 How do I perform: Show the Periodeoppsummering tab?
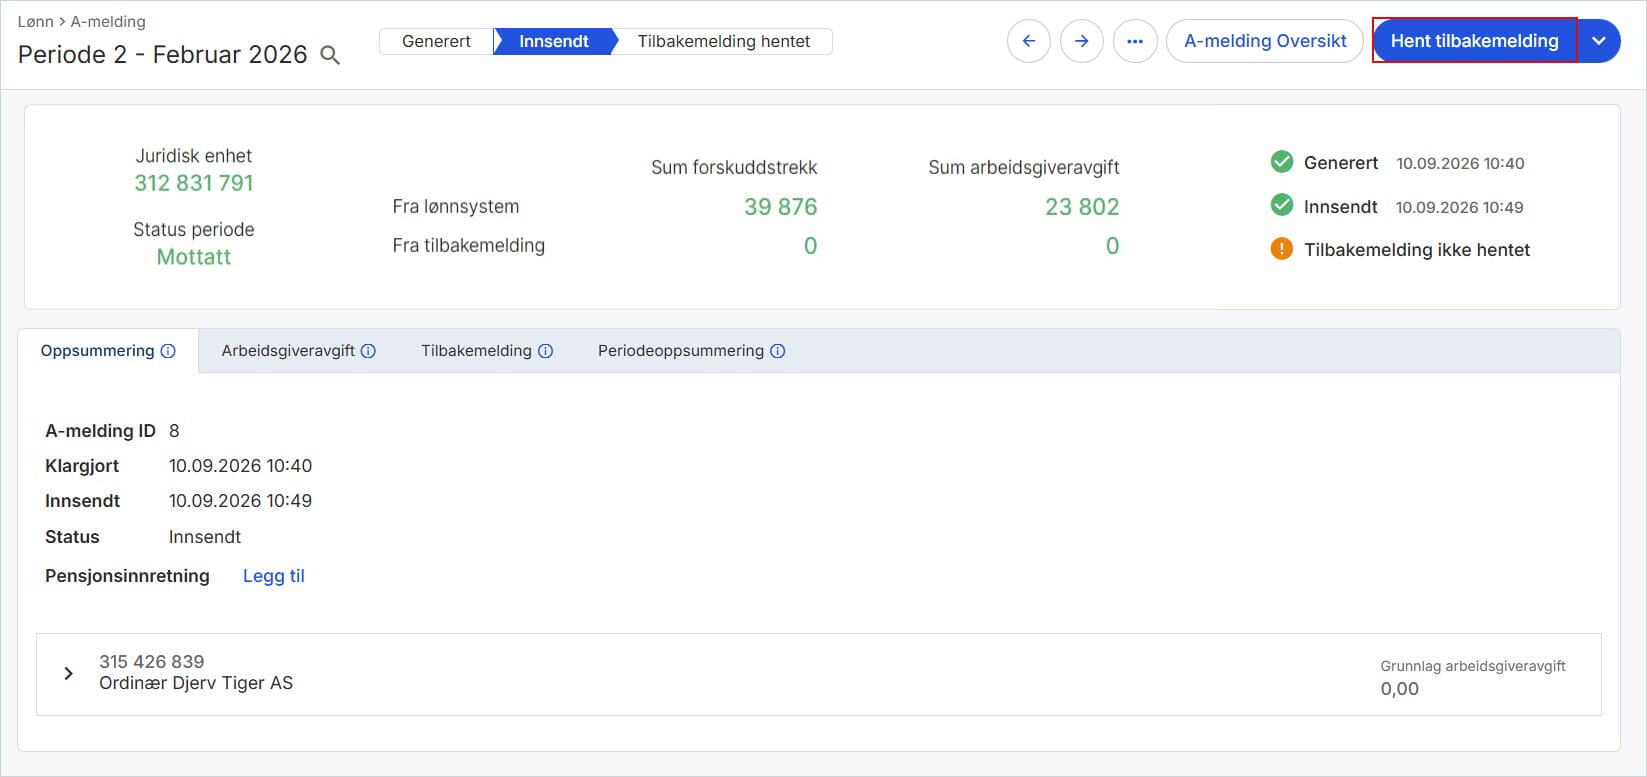pyautogui.click(x=691, y=351)
